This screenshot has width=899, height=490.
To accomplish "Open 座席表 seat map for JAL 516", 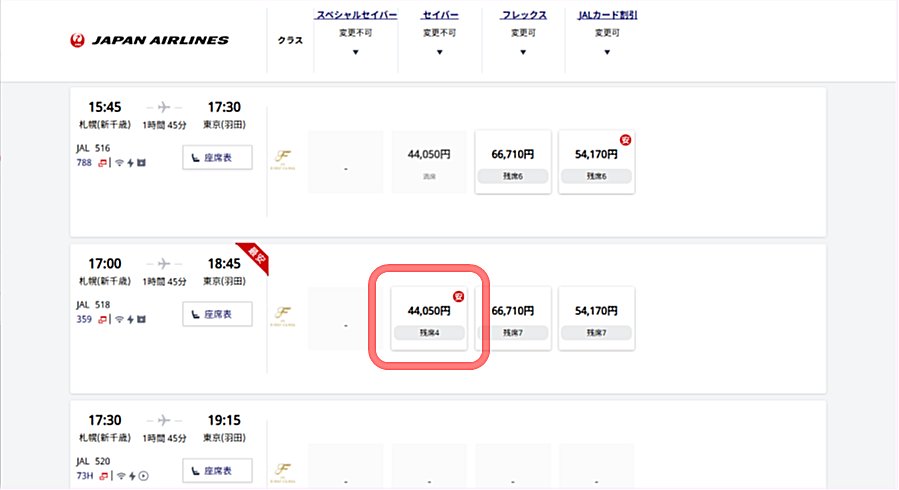I will click(217, 158).
